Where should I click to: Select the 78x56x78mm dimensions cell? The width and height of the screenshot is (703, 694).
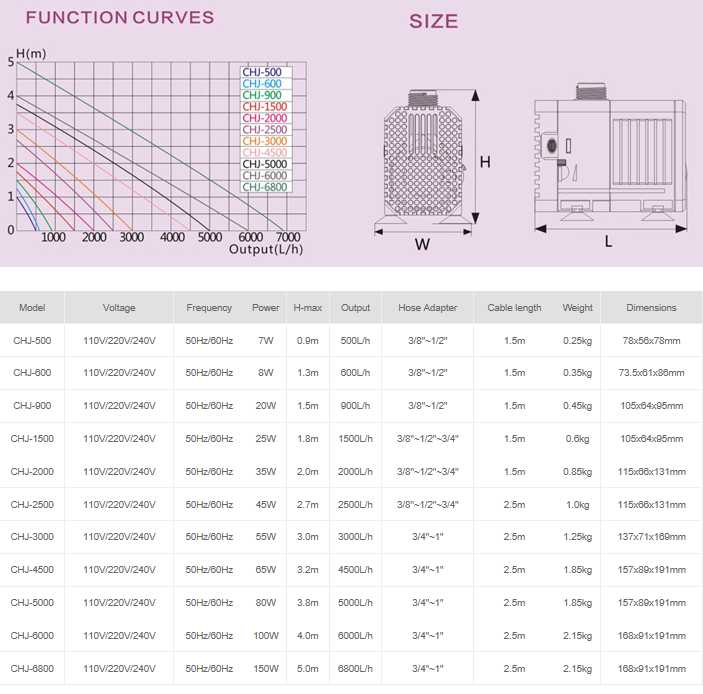651,341
